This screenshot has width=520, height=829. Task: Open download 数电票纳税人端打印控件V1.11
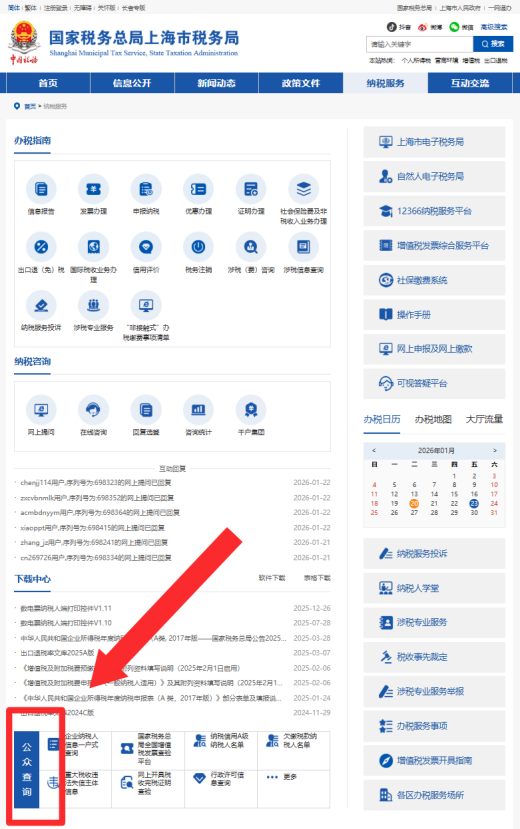point(66,608)
